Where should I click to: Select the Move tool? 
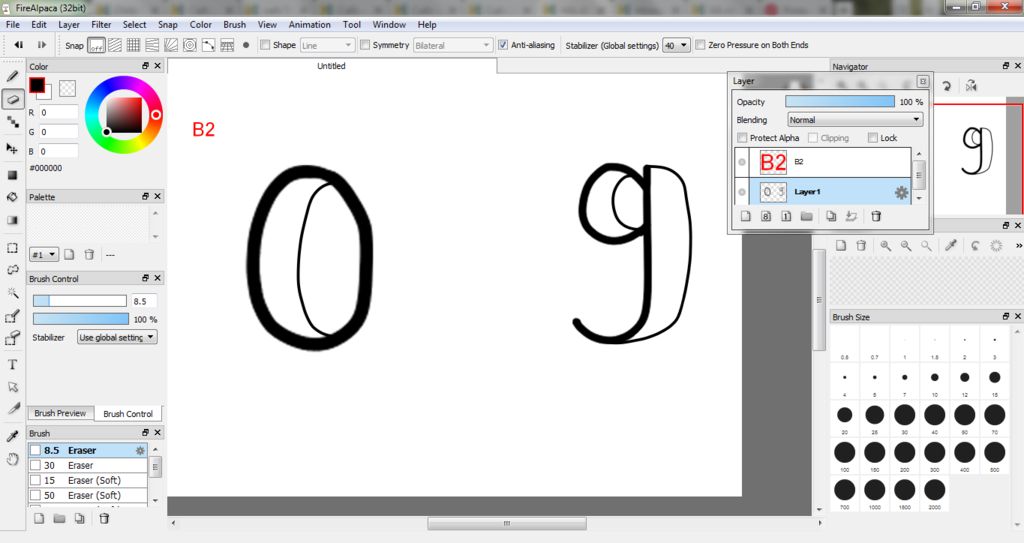(12, 149)
